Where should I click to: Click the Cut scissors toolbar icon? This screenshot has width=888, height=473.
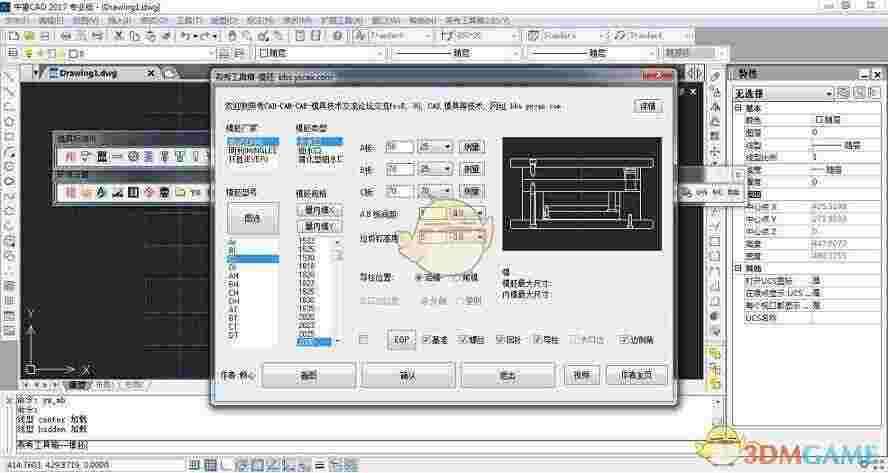(x=118, y=36)
